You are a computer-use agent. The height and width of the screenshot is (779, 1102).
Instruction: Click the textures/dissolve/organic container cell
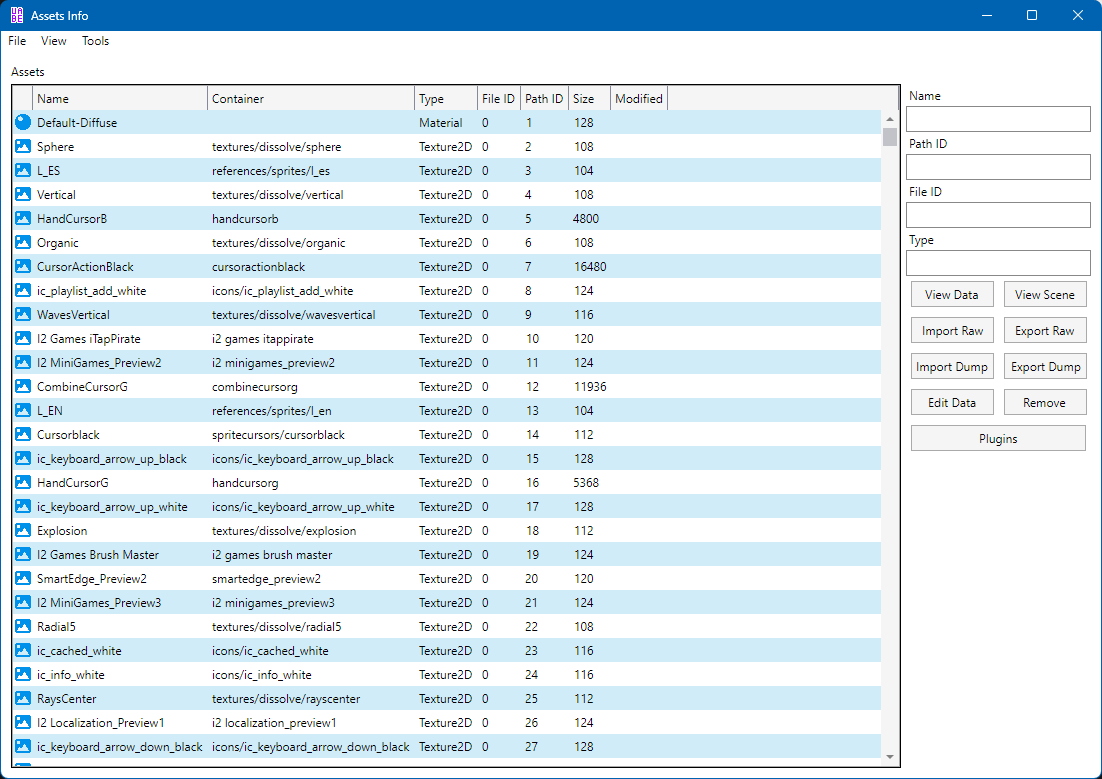(x=279, y=243)
